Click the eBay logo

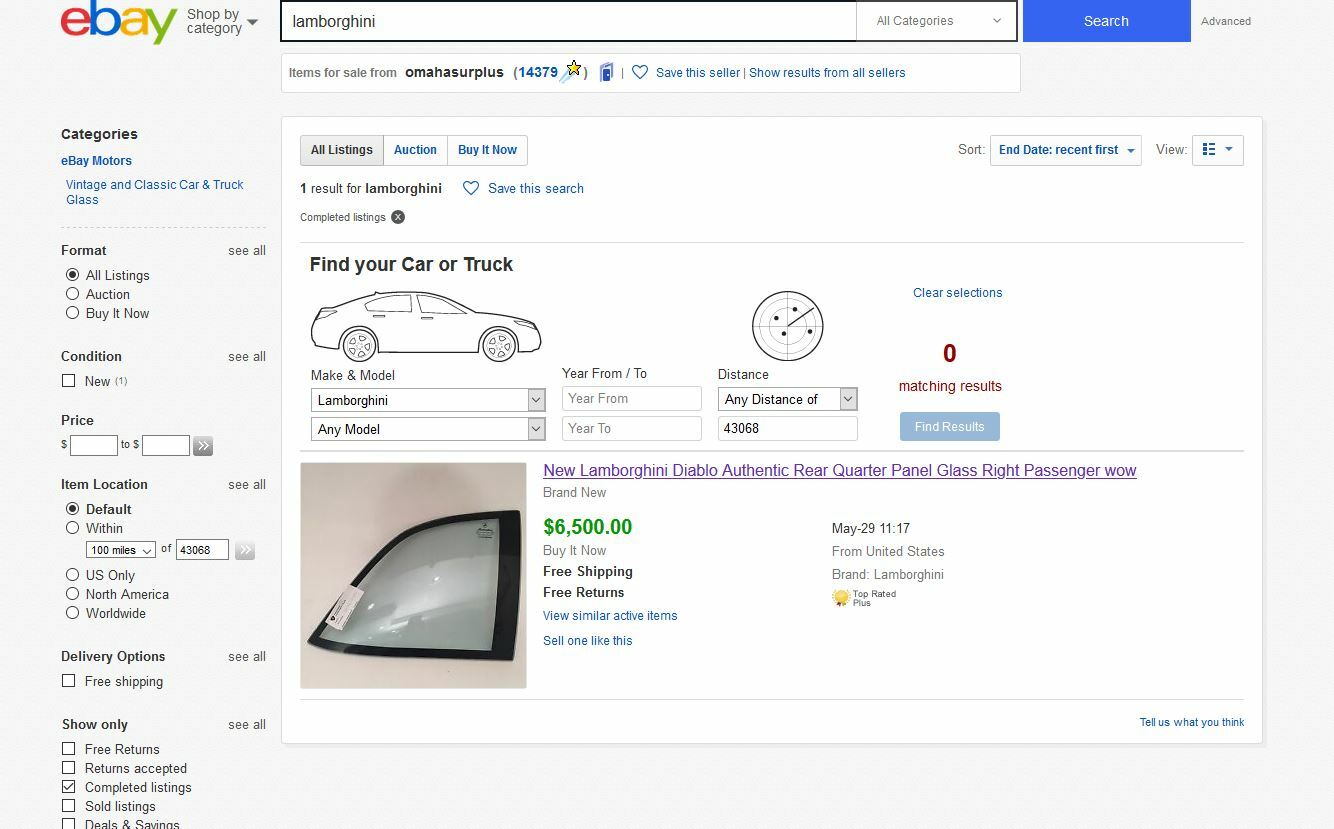tap(119, 22)
